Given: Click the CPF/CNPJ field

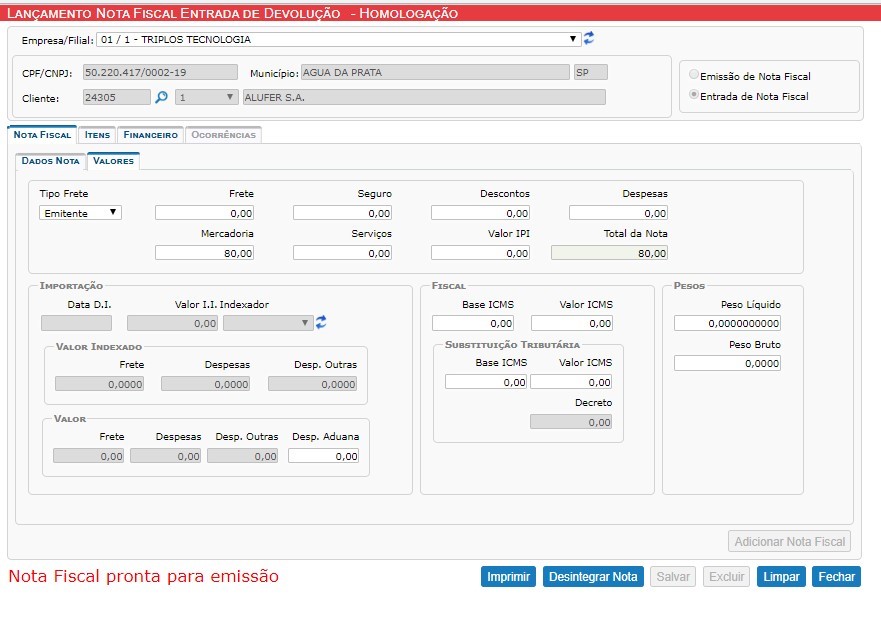Looking at the screenshot, I should pyautogui.click(x=161, y=72).
